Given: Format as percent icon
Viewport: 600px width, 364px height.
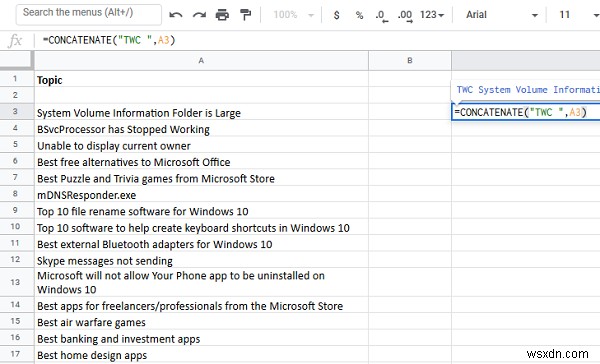Looking at the screenshot, I should (x=359, y=15).
